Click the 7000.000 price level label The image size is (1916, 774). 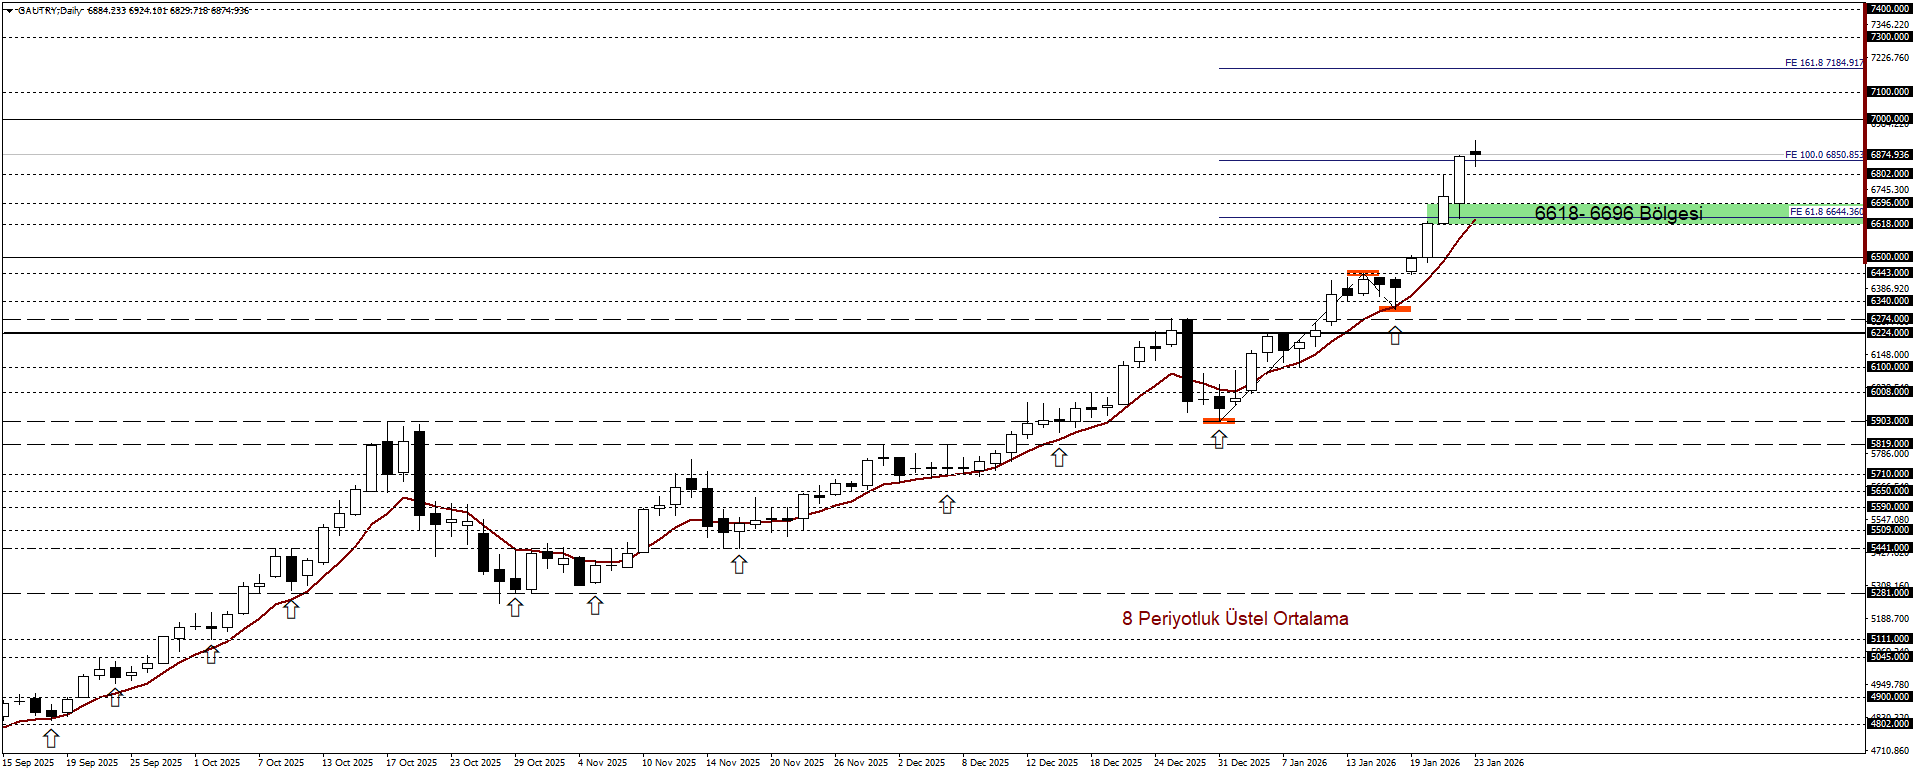click(x=1889, y=119)
